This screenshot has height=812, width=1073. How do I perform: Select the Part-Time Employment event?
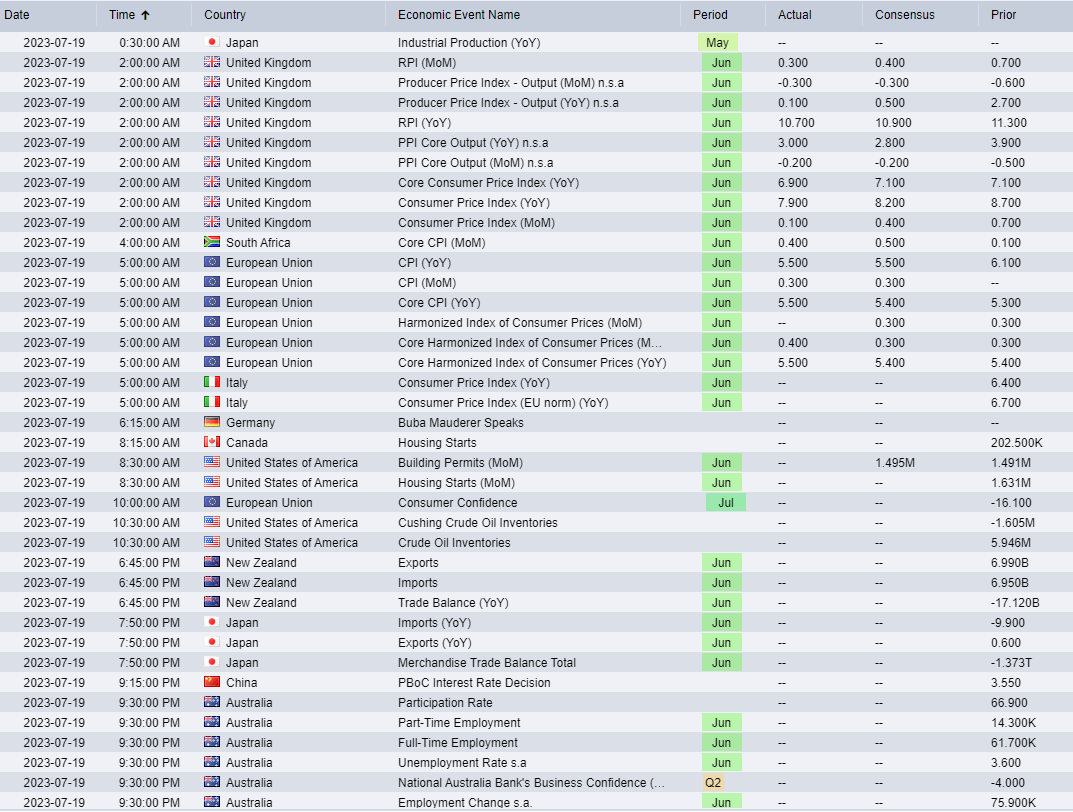pyautogui.click(x=459, y=723)
